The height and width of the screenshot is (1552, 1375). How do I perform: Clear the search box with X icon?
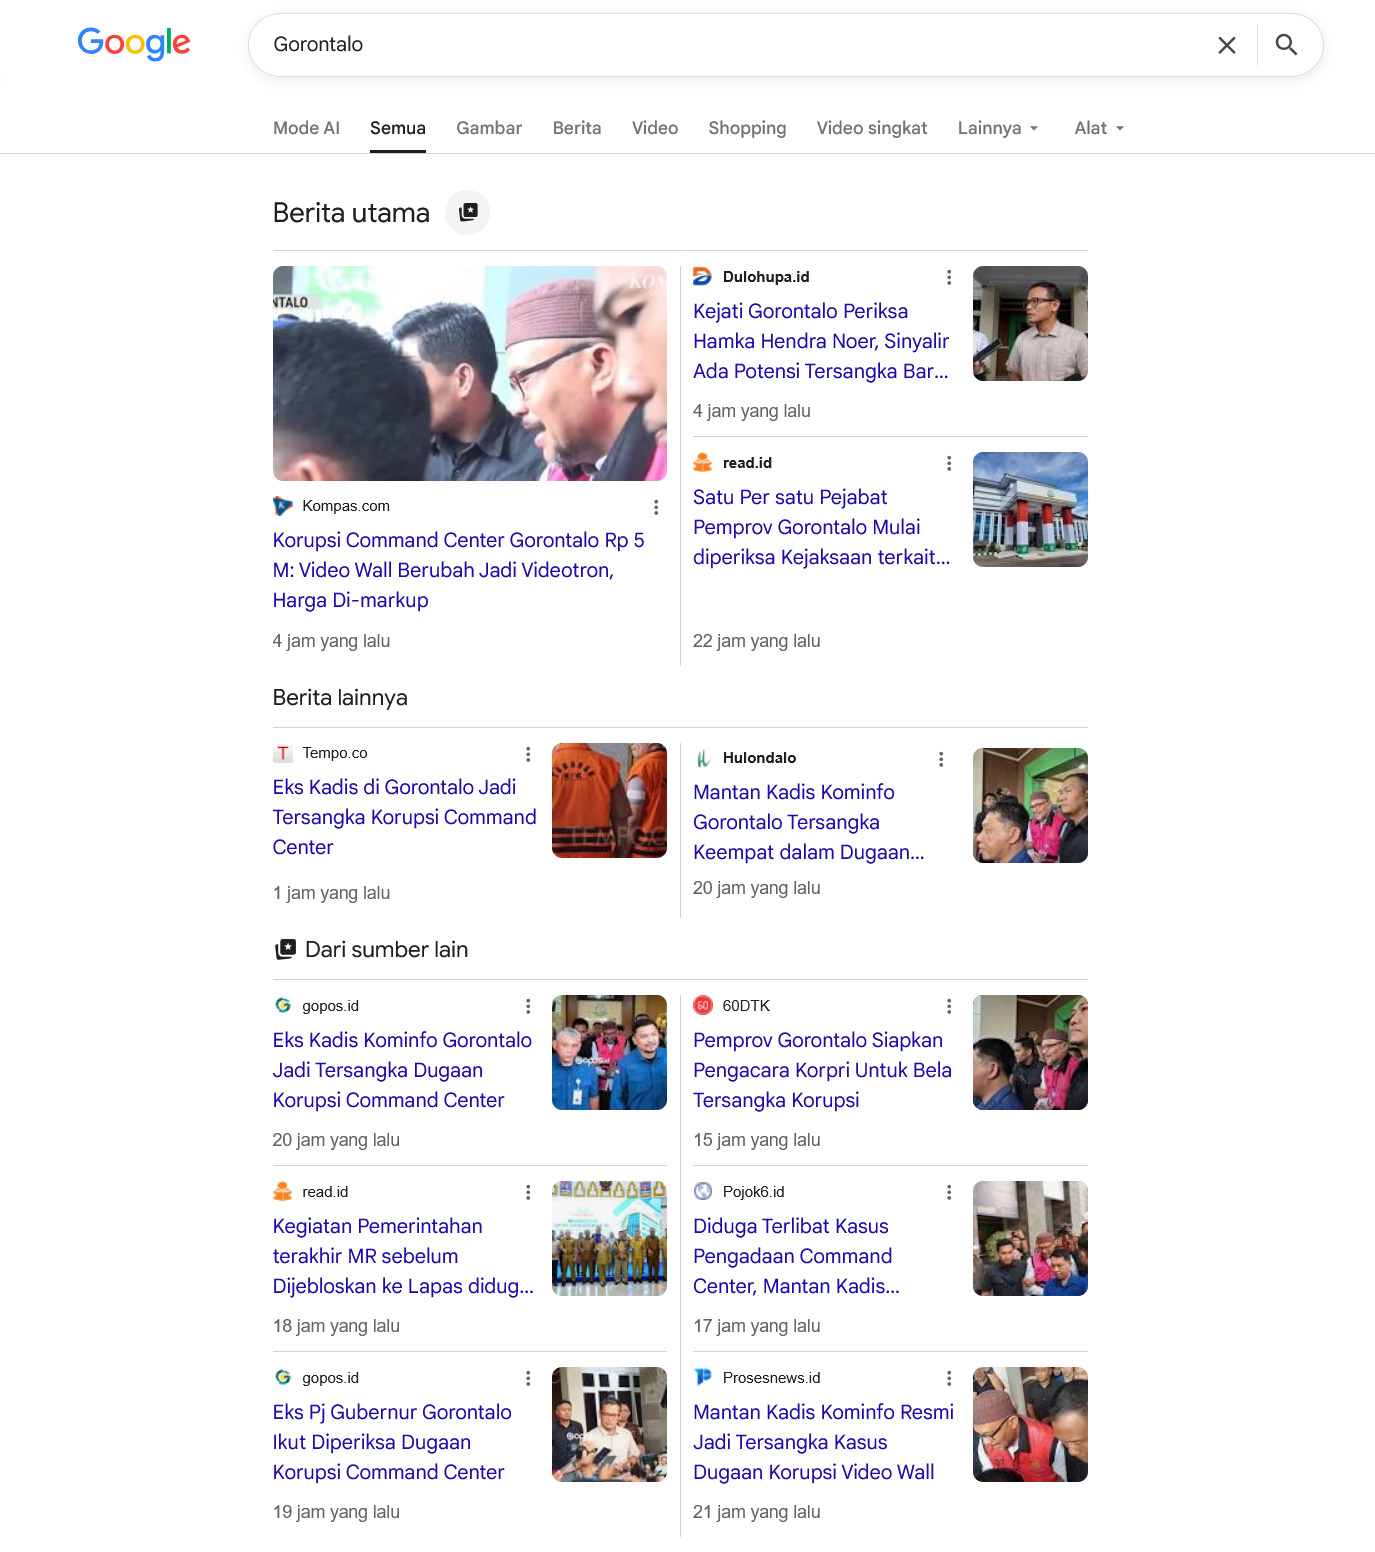tap(1227, 45)
